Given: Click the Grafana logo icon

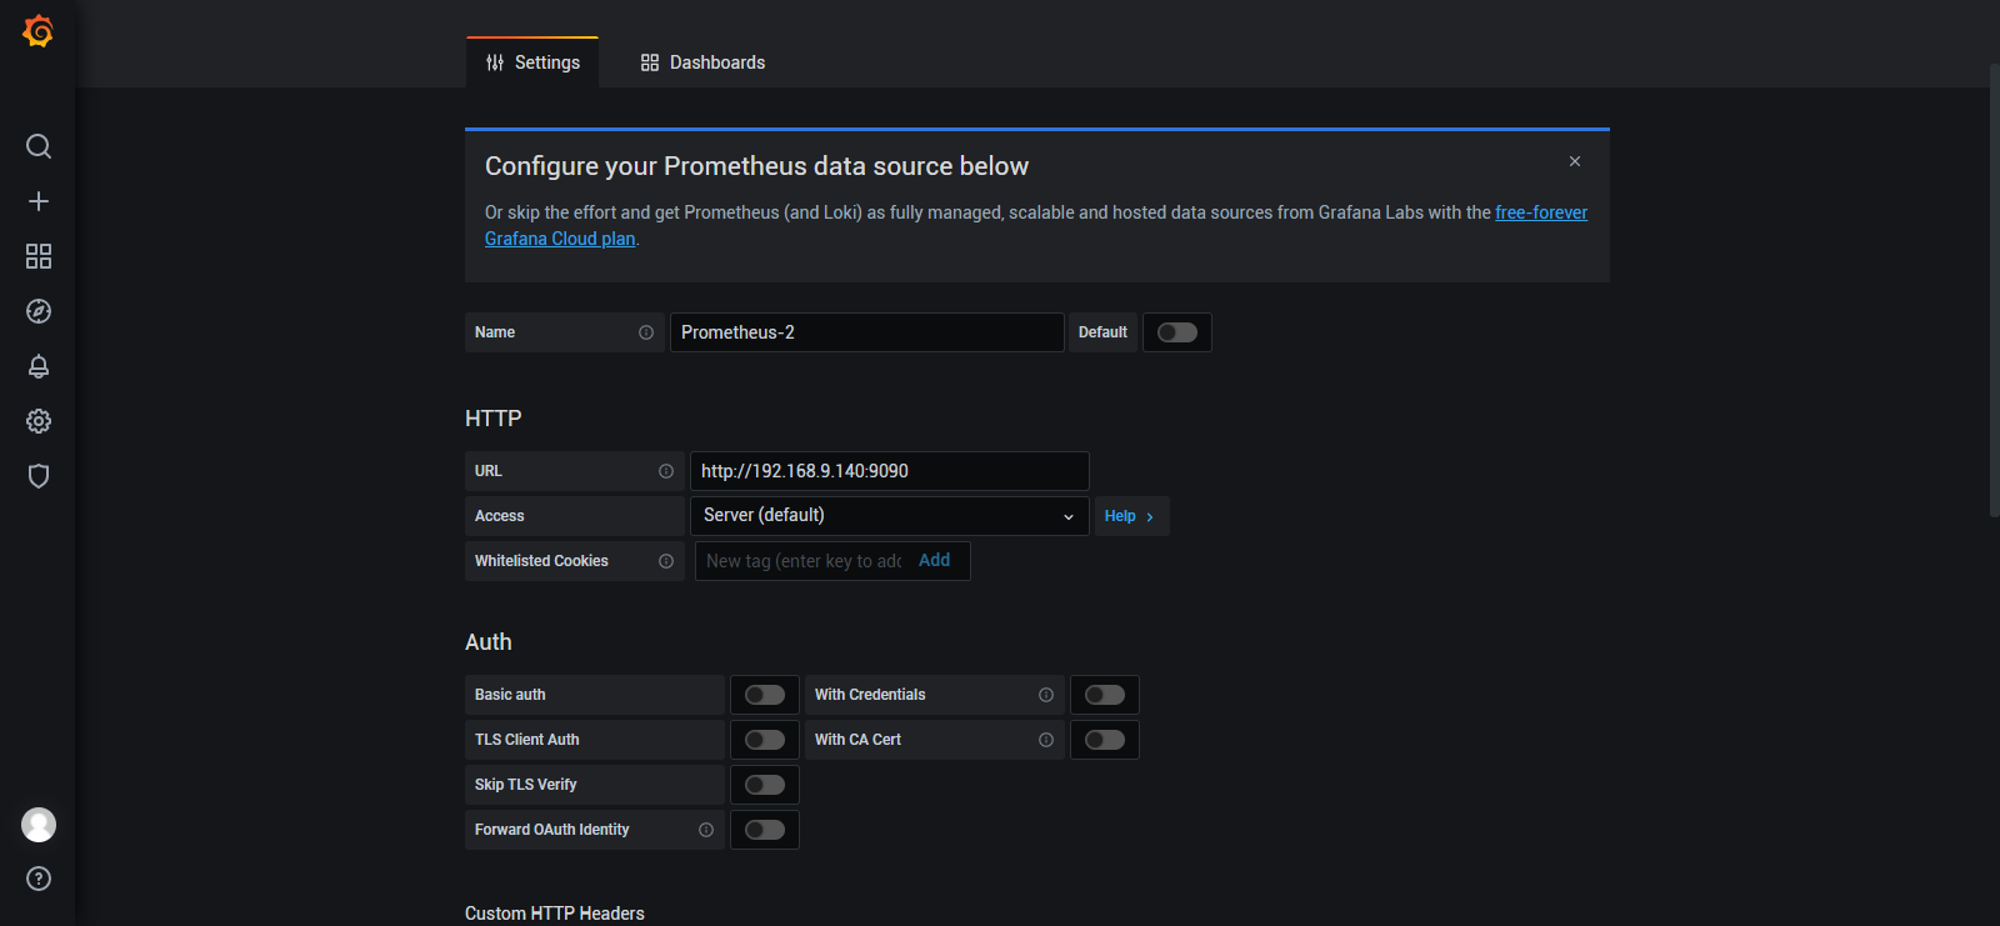Looking at the screenshot, I should pyautogui.click(x=38, y=32).
